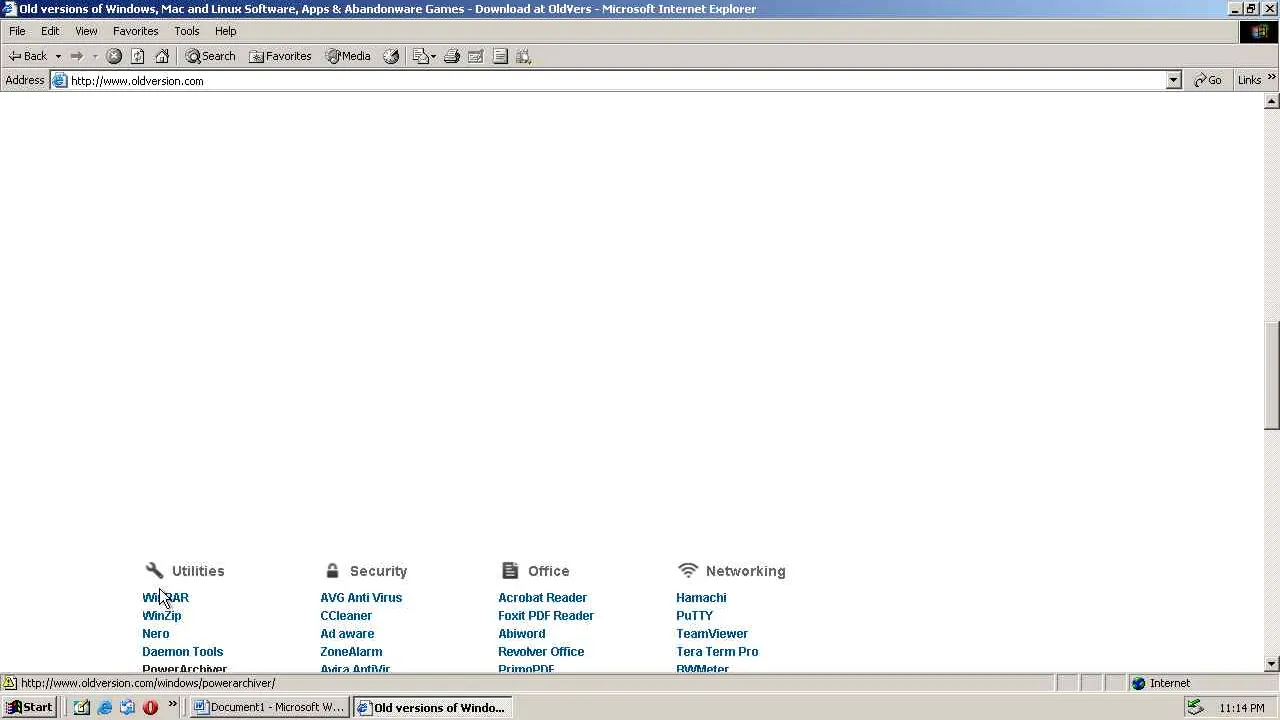
Task: Expand the address bar dropdown
Action: (1174, 81)
